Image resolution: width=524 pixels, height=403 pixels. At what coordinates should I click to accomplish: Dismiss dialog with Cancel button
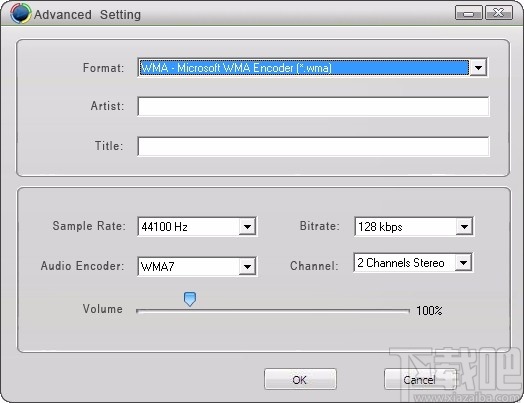[420, 379]
